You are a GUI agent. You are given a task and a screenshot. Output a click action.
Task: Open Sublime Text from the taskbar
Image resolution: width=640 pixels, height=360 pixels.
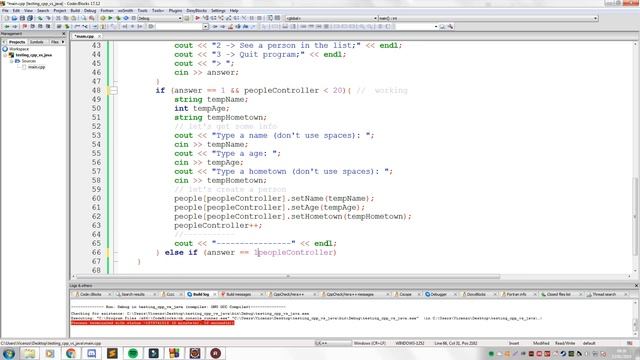pyautogui.click(x=112, y=353)
